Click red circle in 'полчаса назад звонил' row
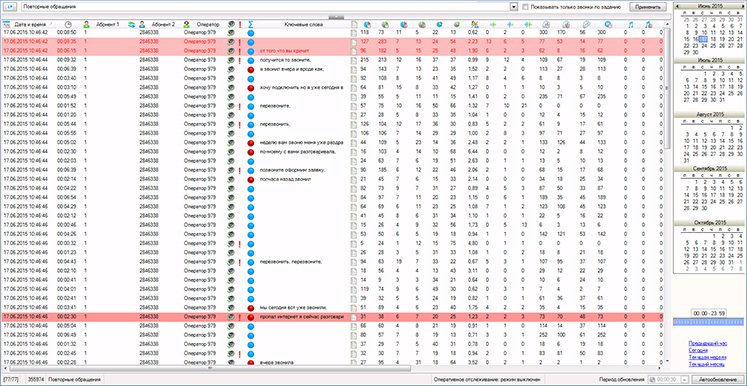747x386 pixels. 251,179
